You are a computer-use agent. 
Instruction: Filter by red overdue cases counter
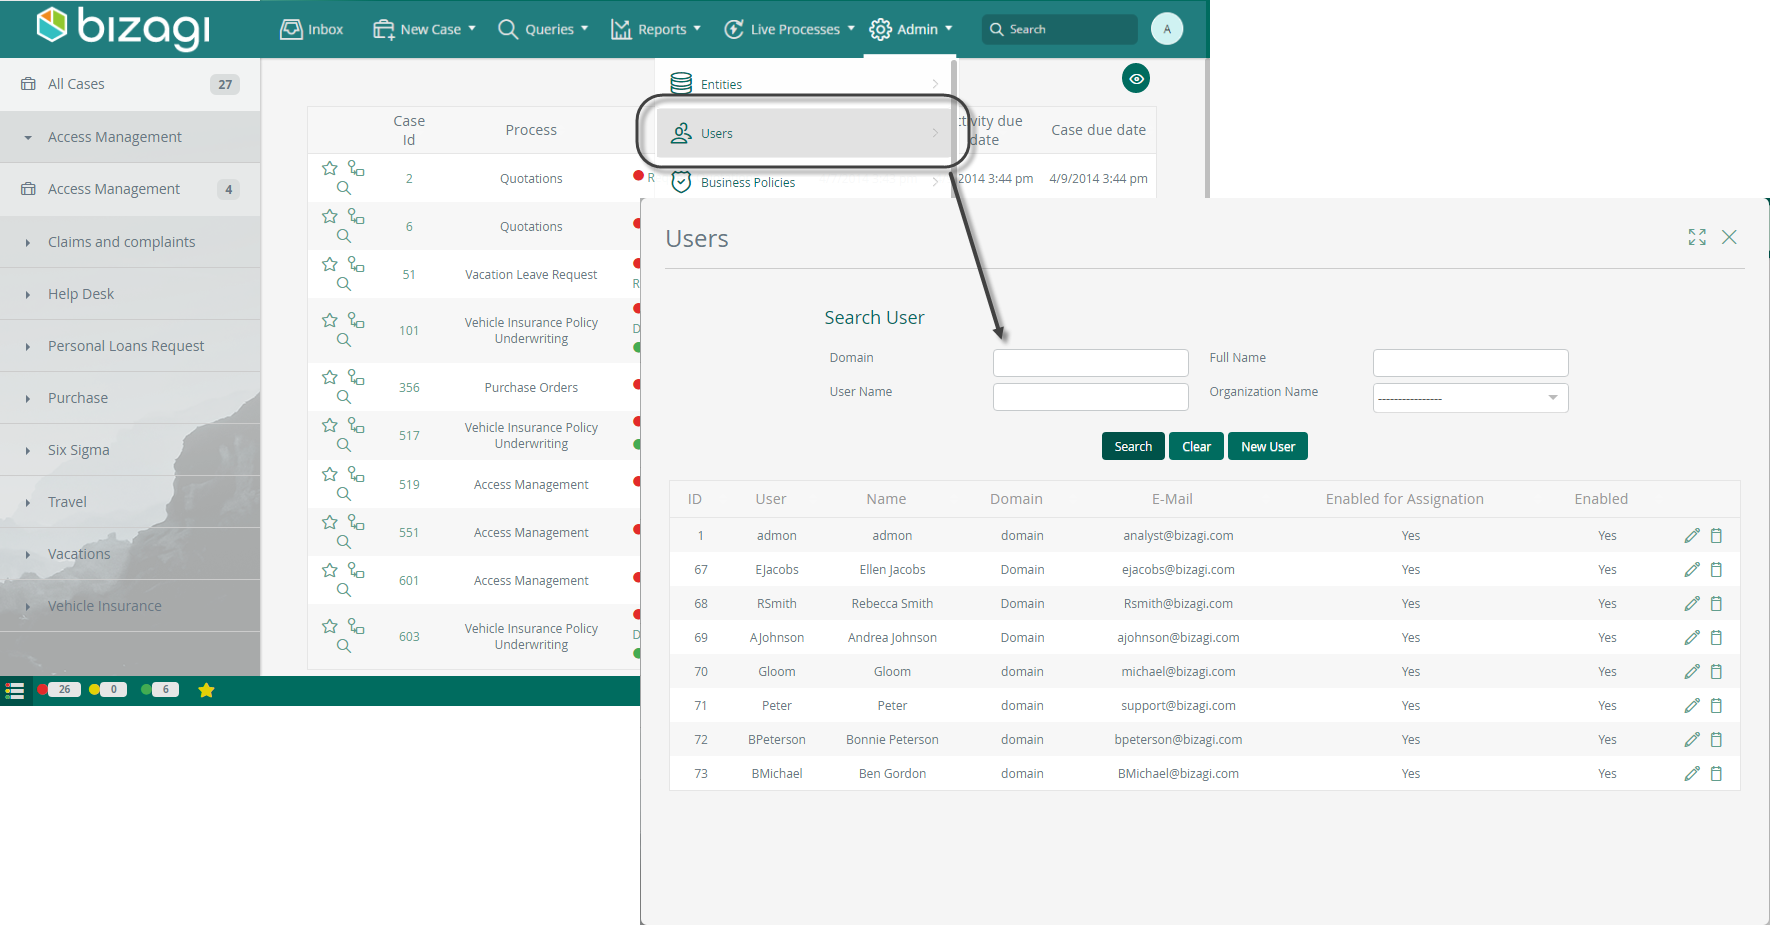pyautogui.click(x=59, y=689)
